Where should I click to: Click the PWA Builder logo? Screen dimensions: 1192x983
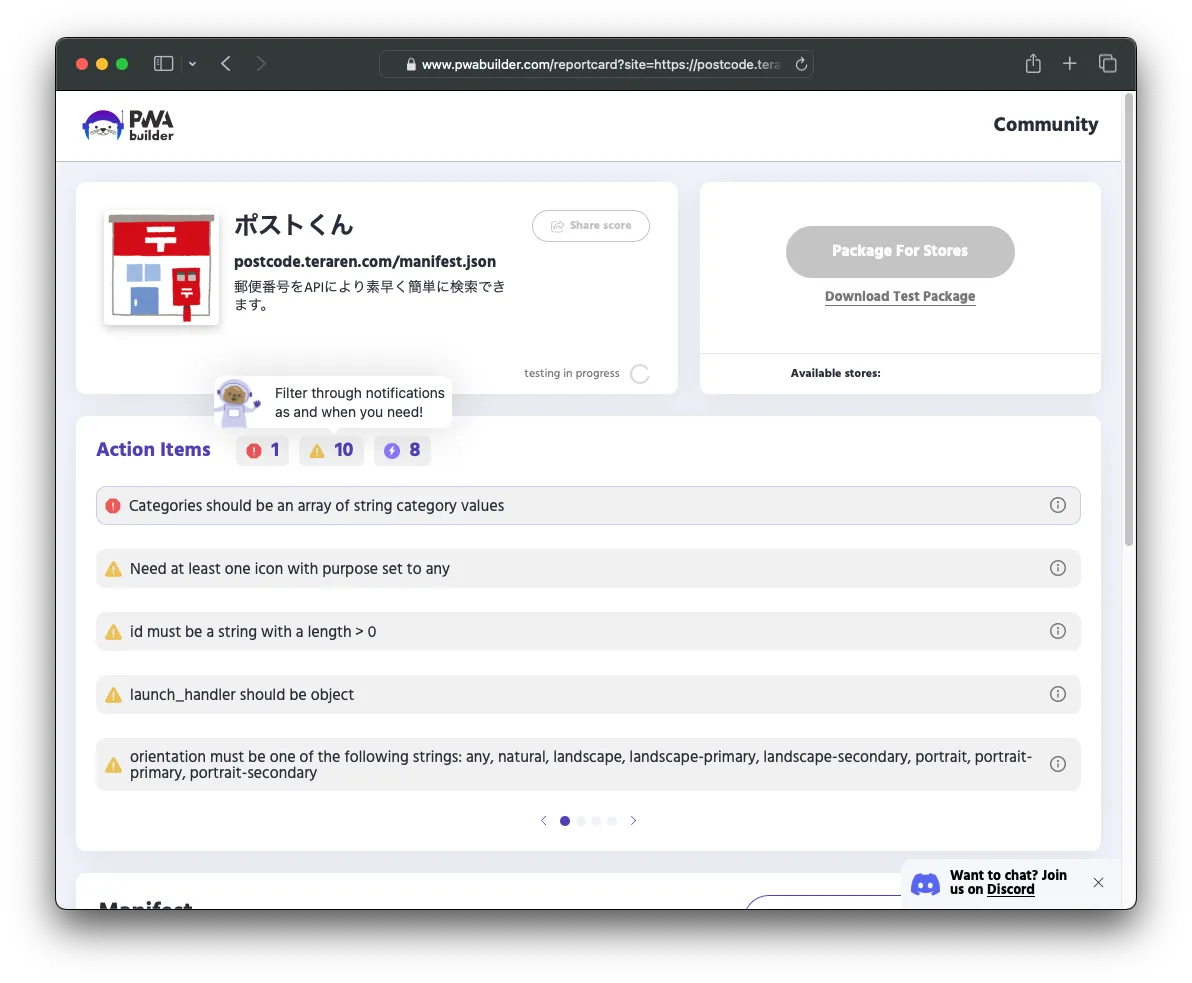tap(128, 125)
